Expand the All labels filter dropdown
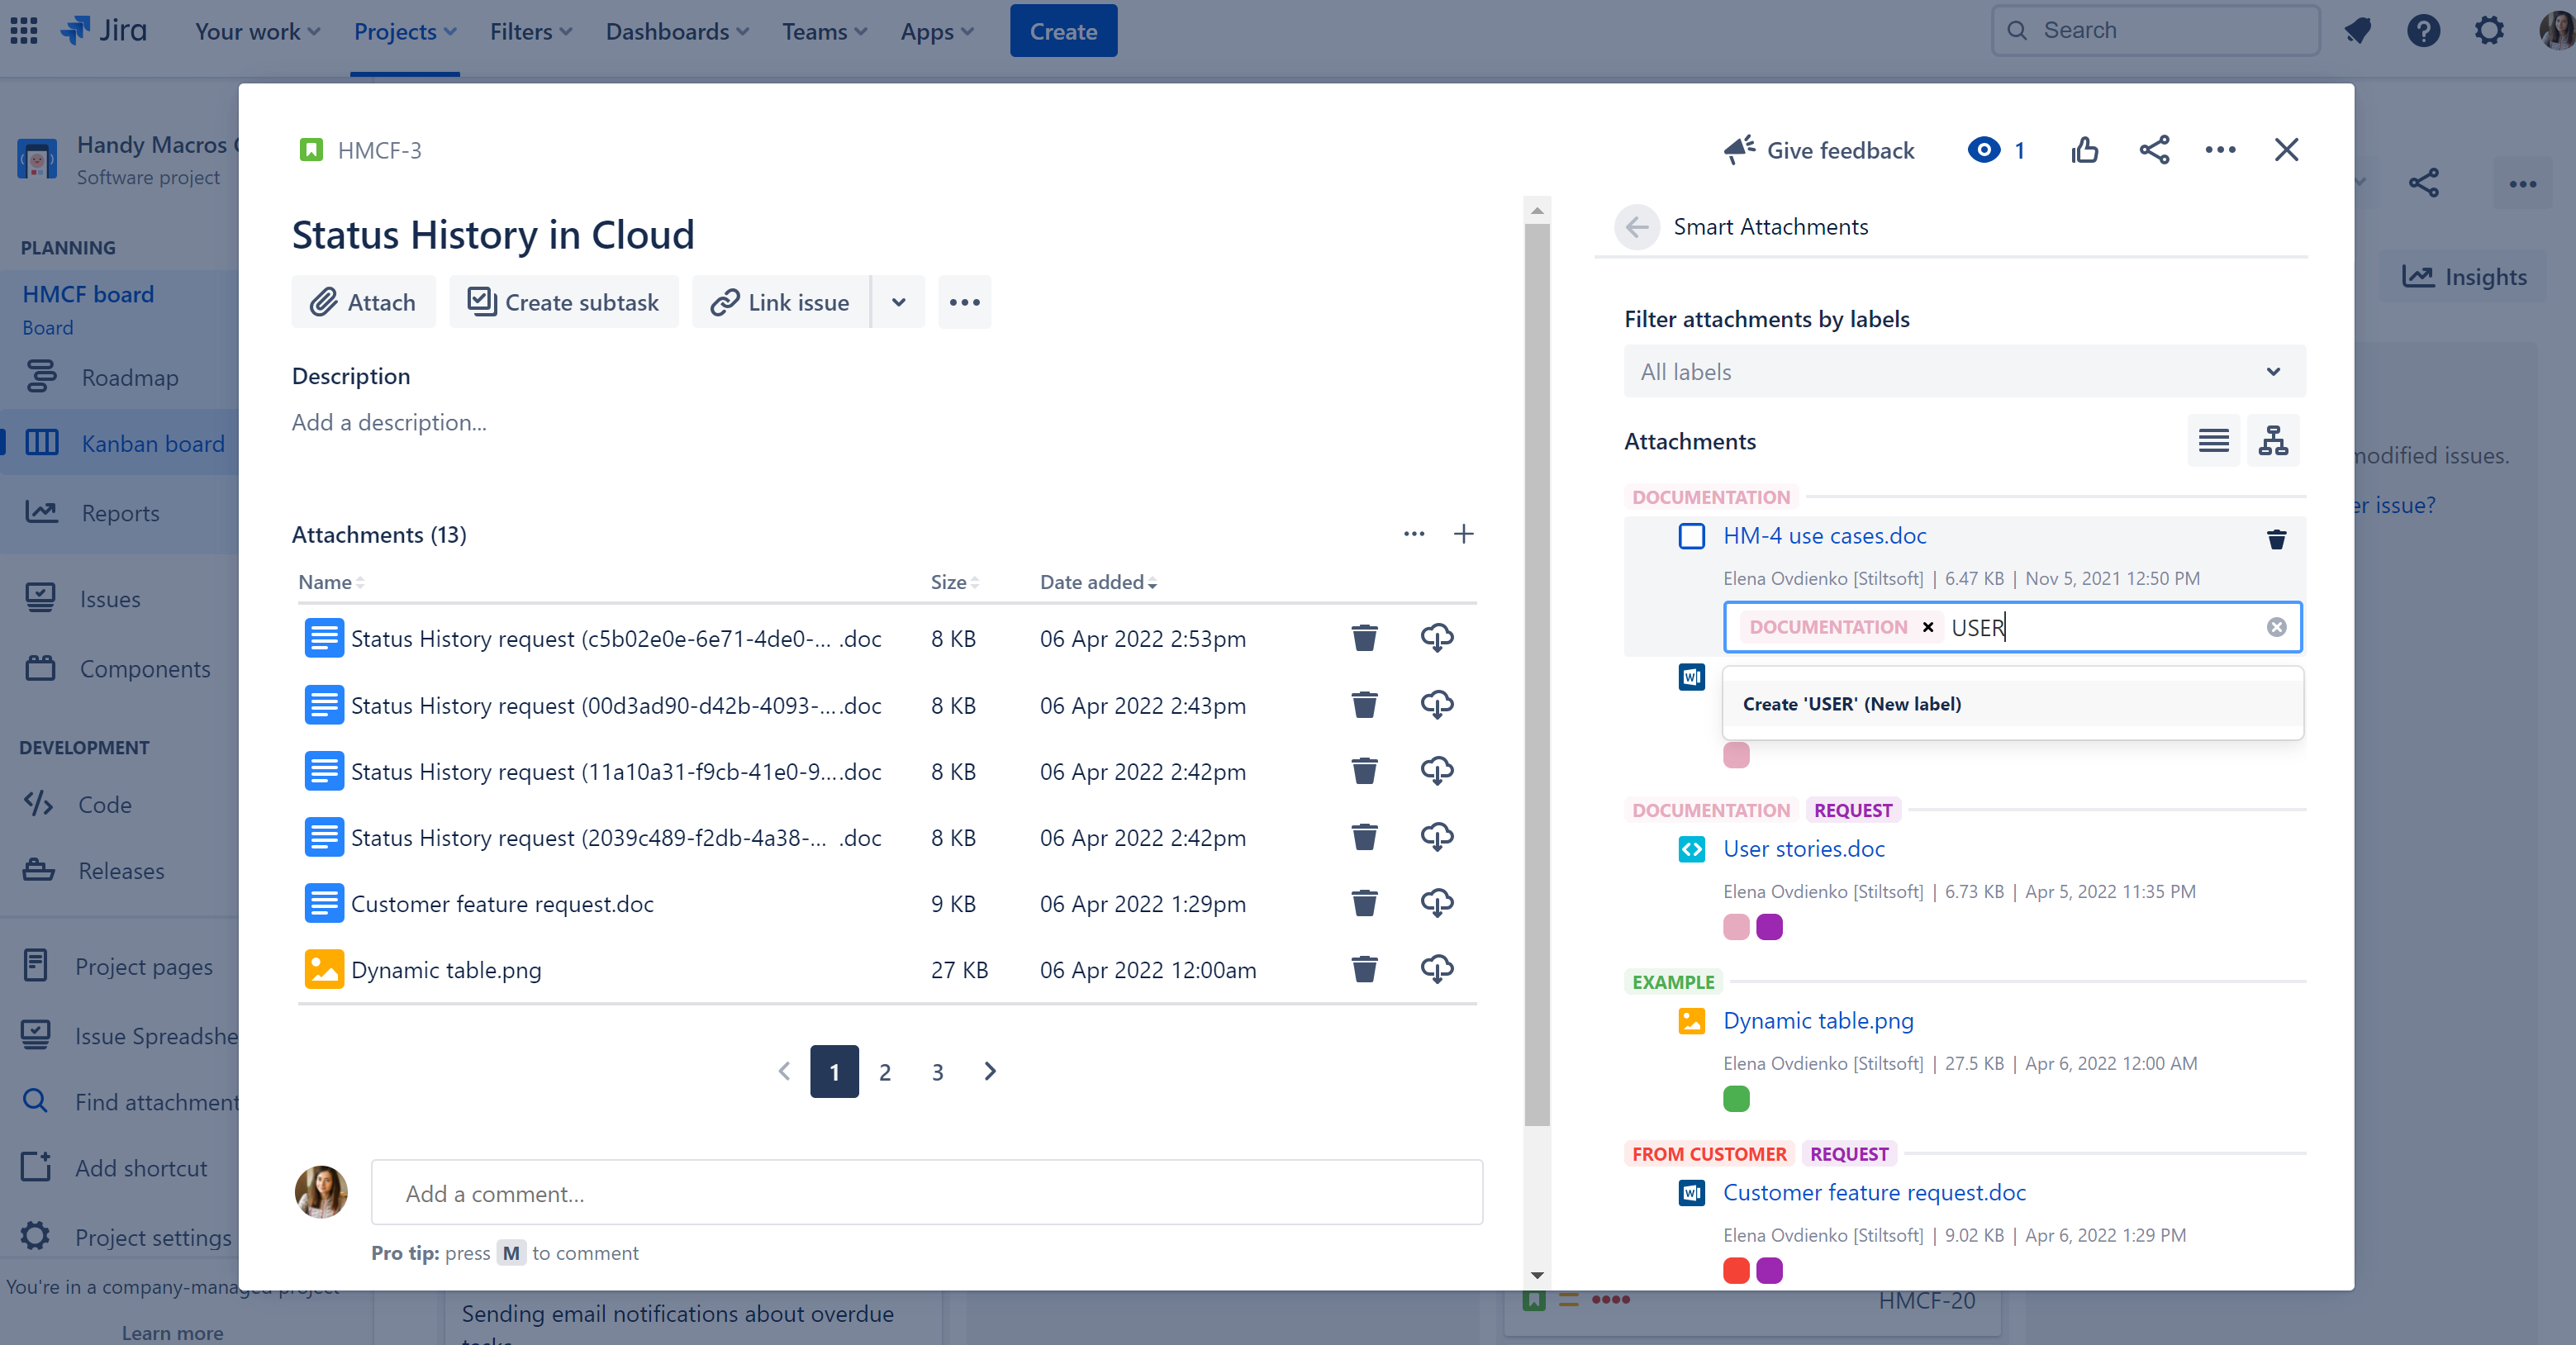 point(1965,372)
